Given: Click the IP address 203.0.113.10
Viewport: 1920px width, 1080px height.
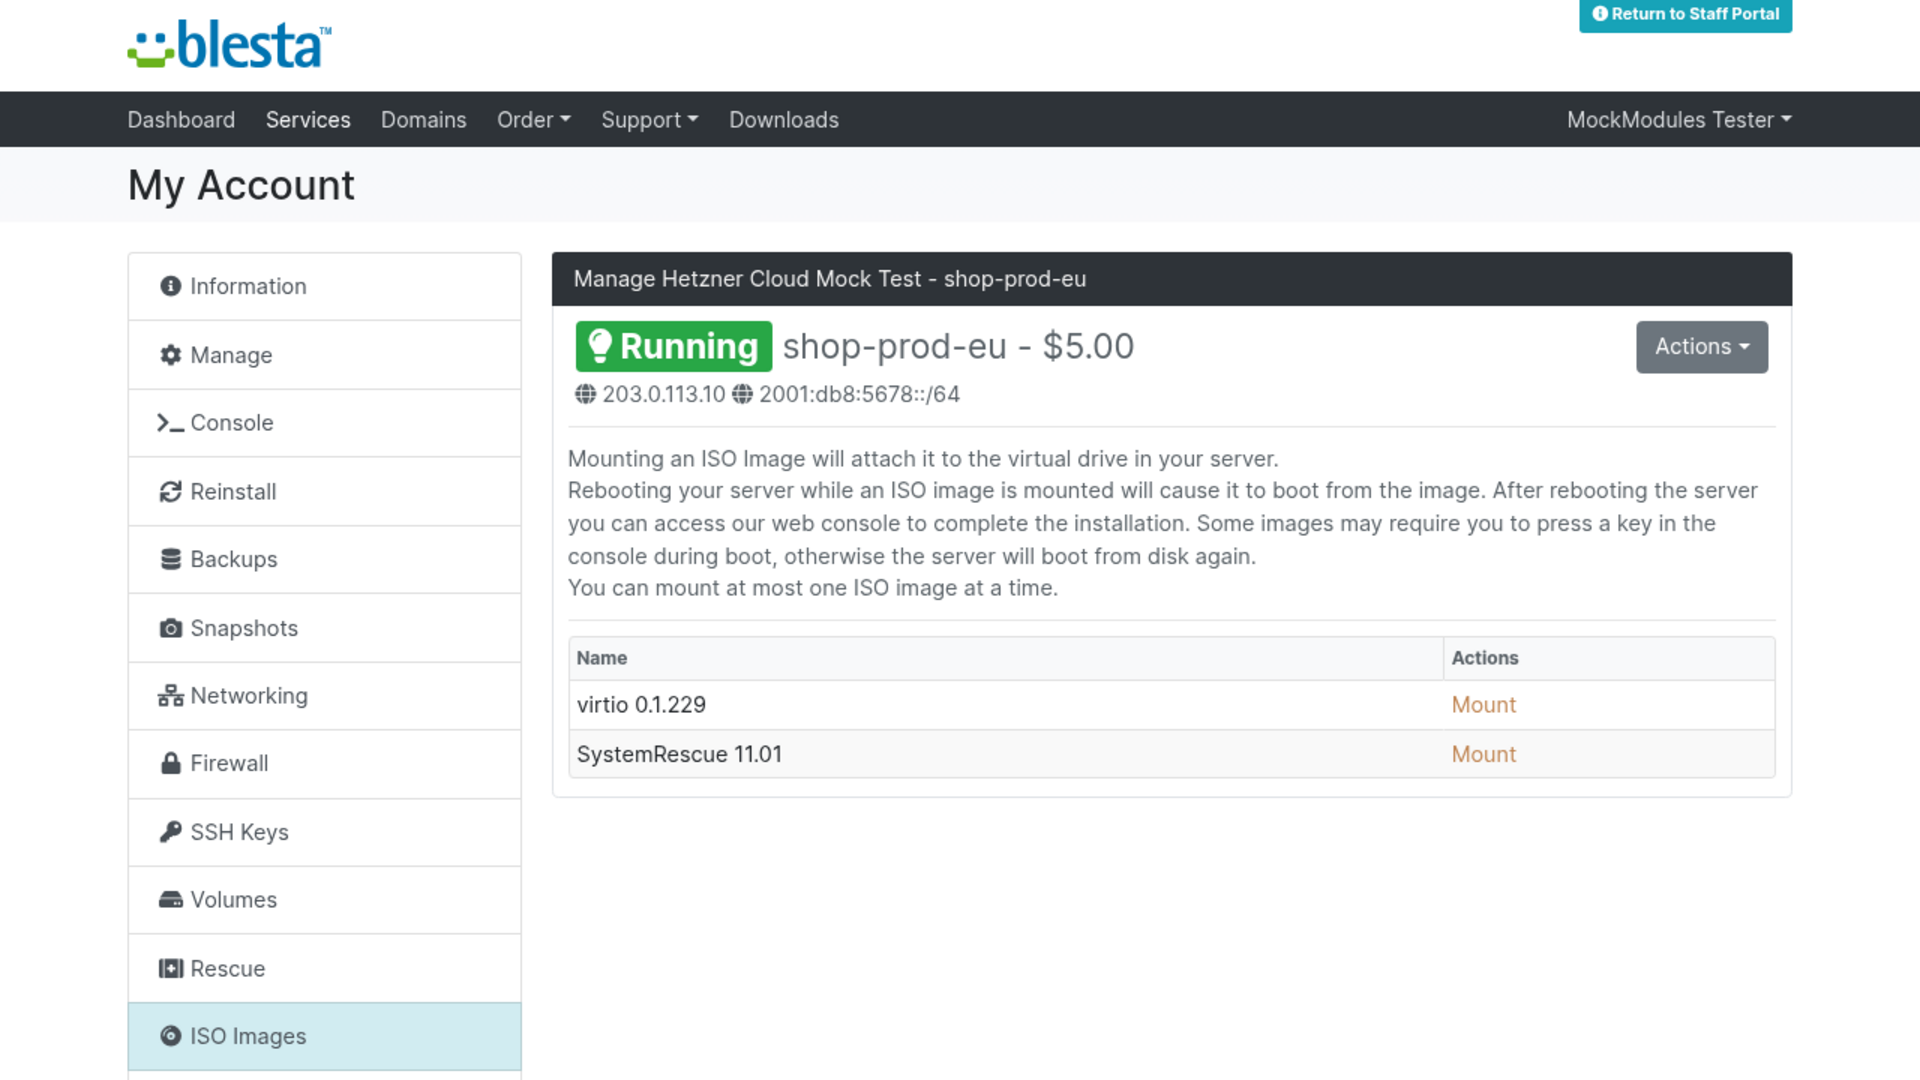Looking at the screenshot, I should pyautogui.click(x=663, y=394).
